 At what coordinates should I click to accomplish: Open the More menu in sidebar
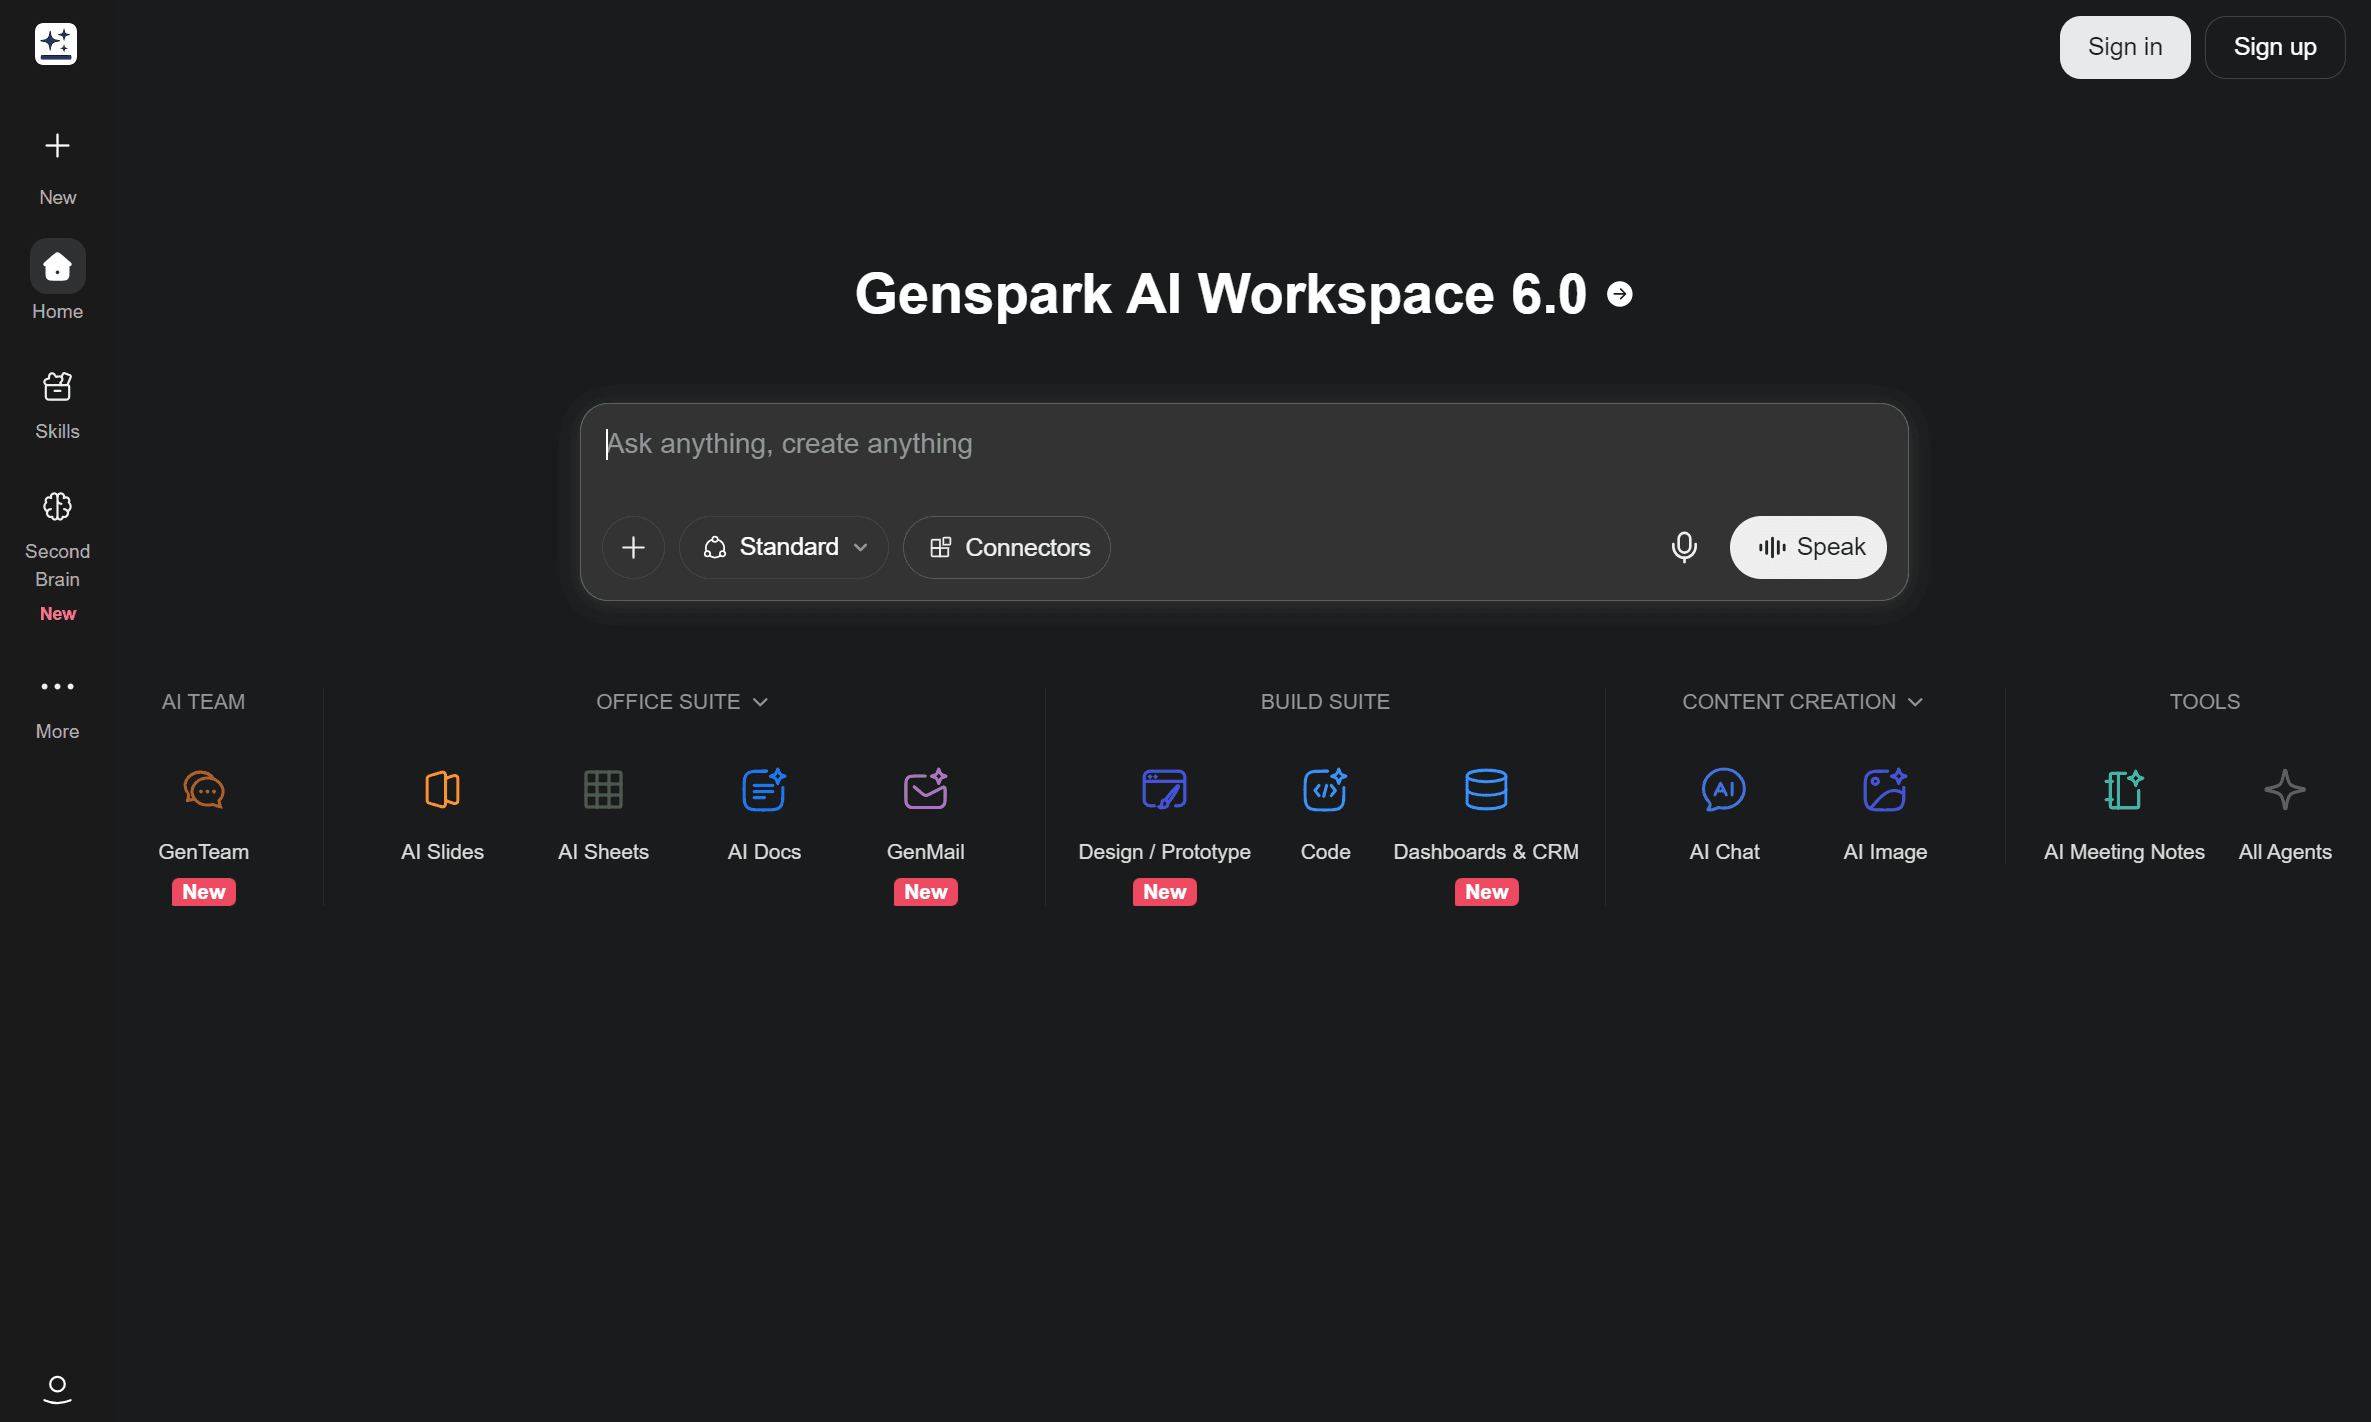[x=57, y=707]
